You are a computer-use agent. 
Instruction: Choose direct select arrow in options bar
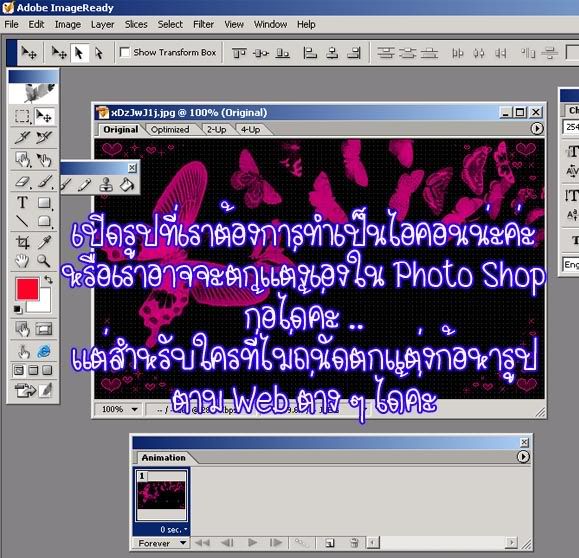[99, 53]
